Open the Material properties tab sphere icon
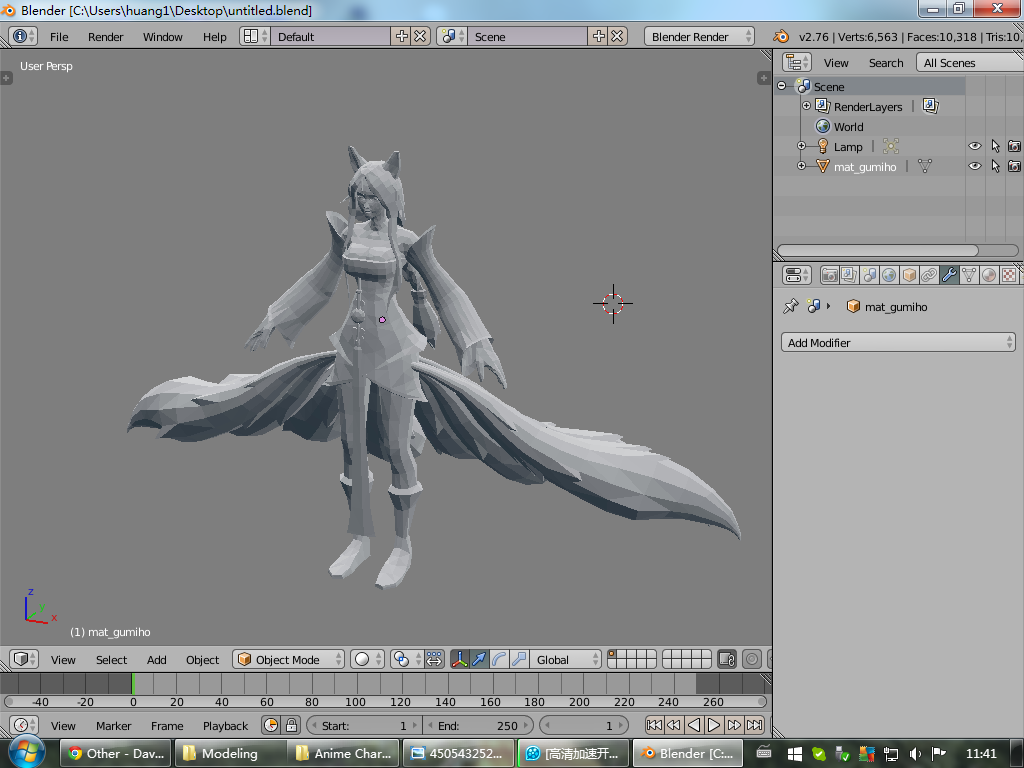Viewport: 1024px width, 768px height. [989, 275]
